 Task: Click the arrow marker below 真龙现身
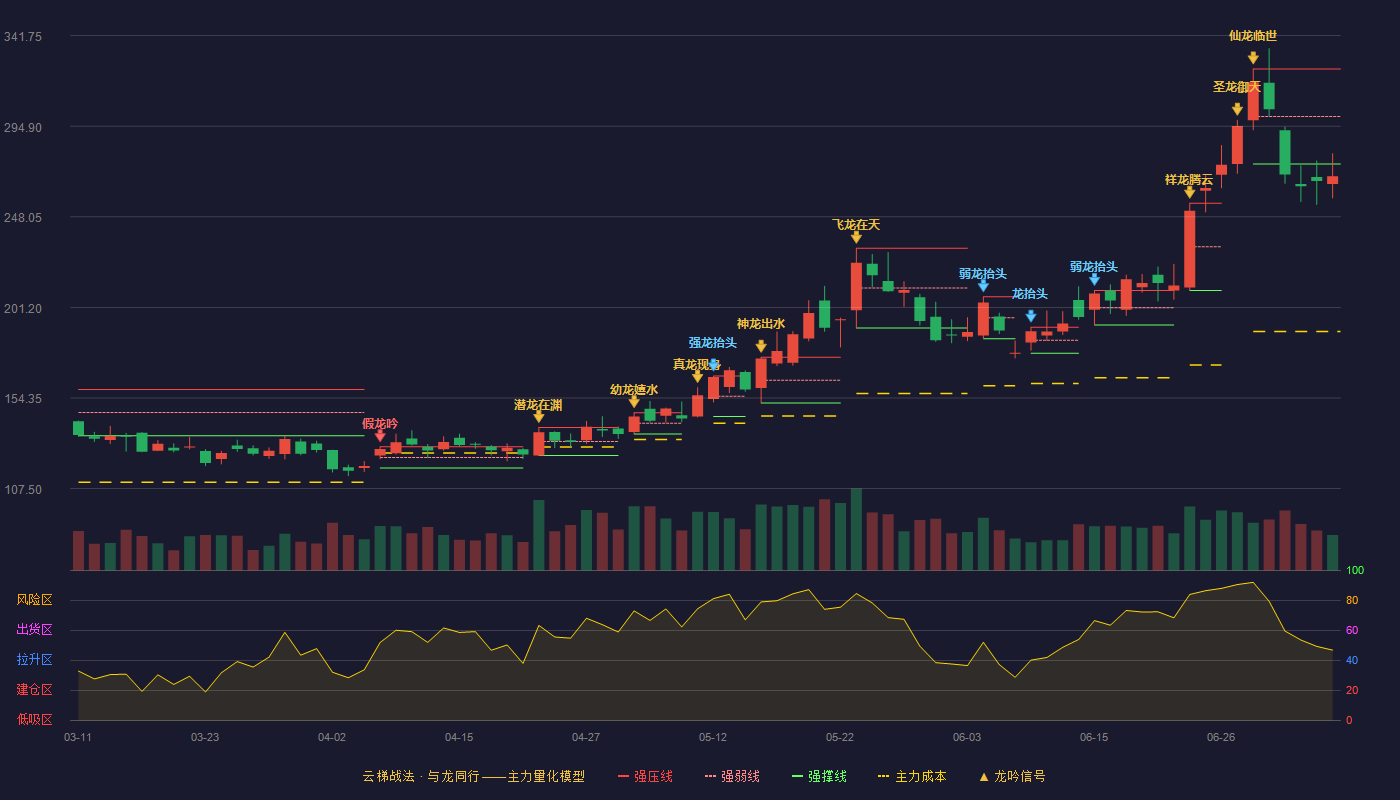698,377
